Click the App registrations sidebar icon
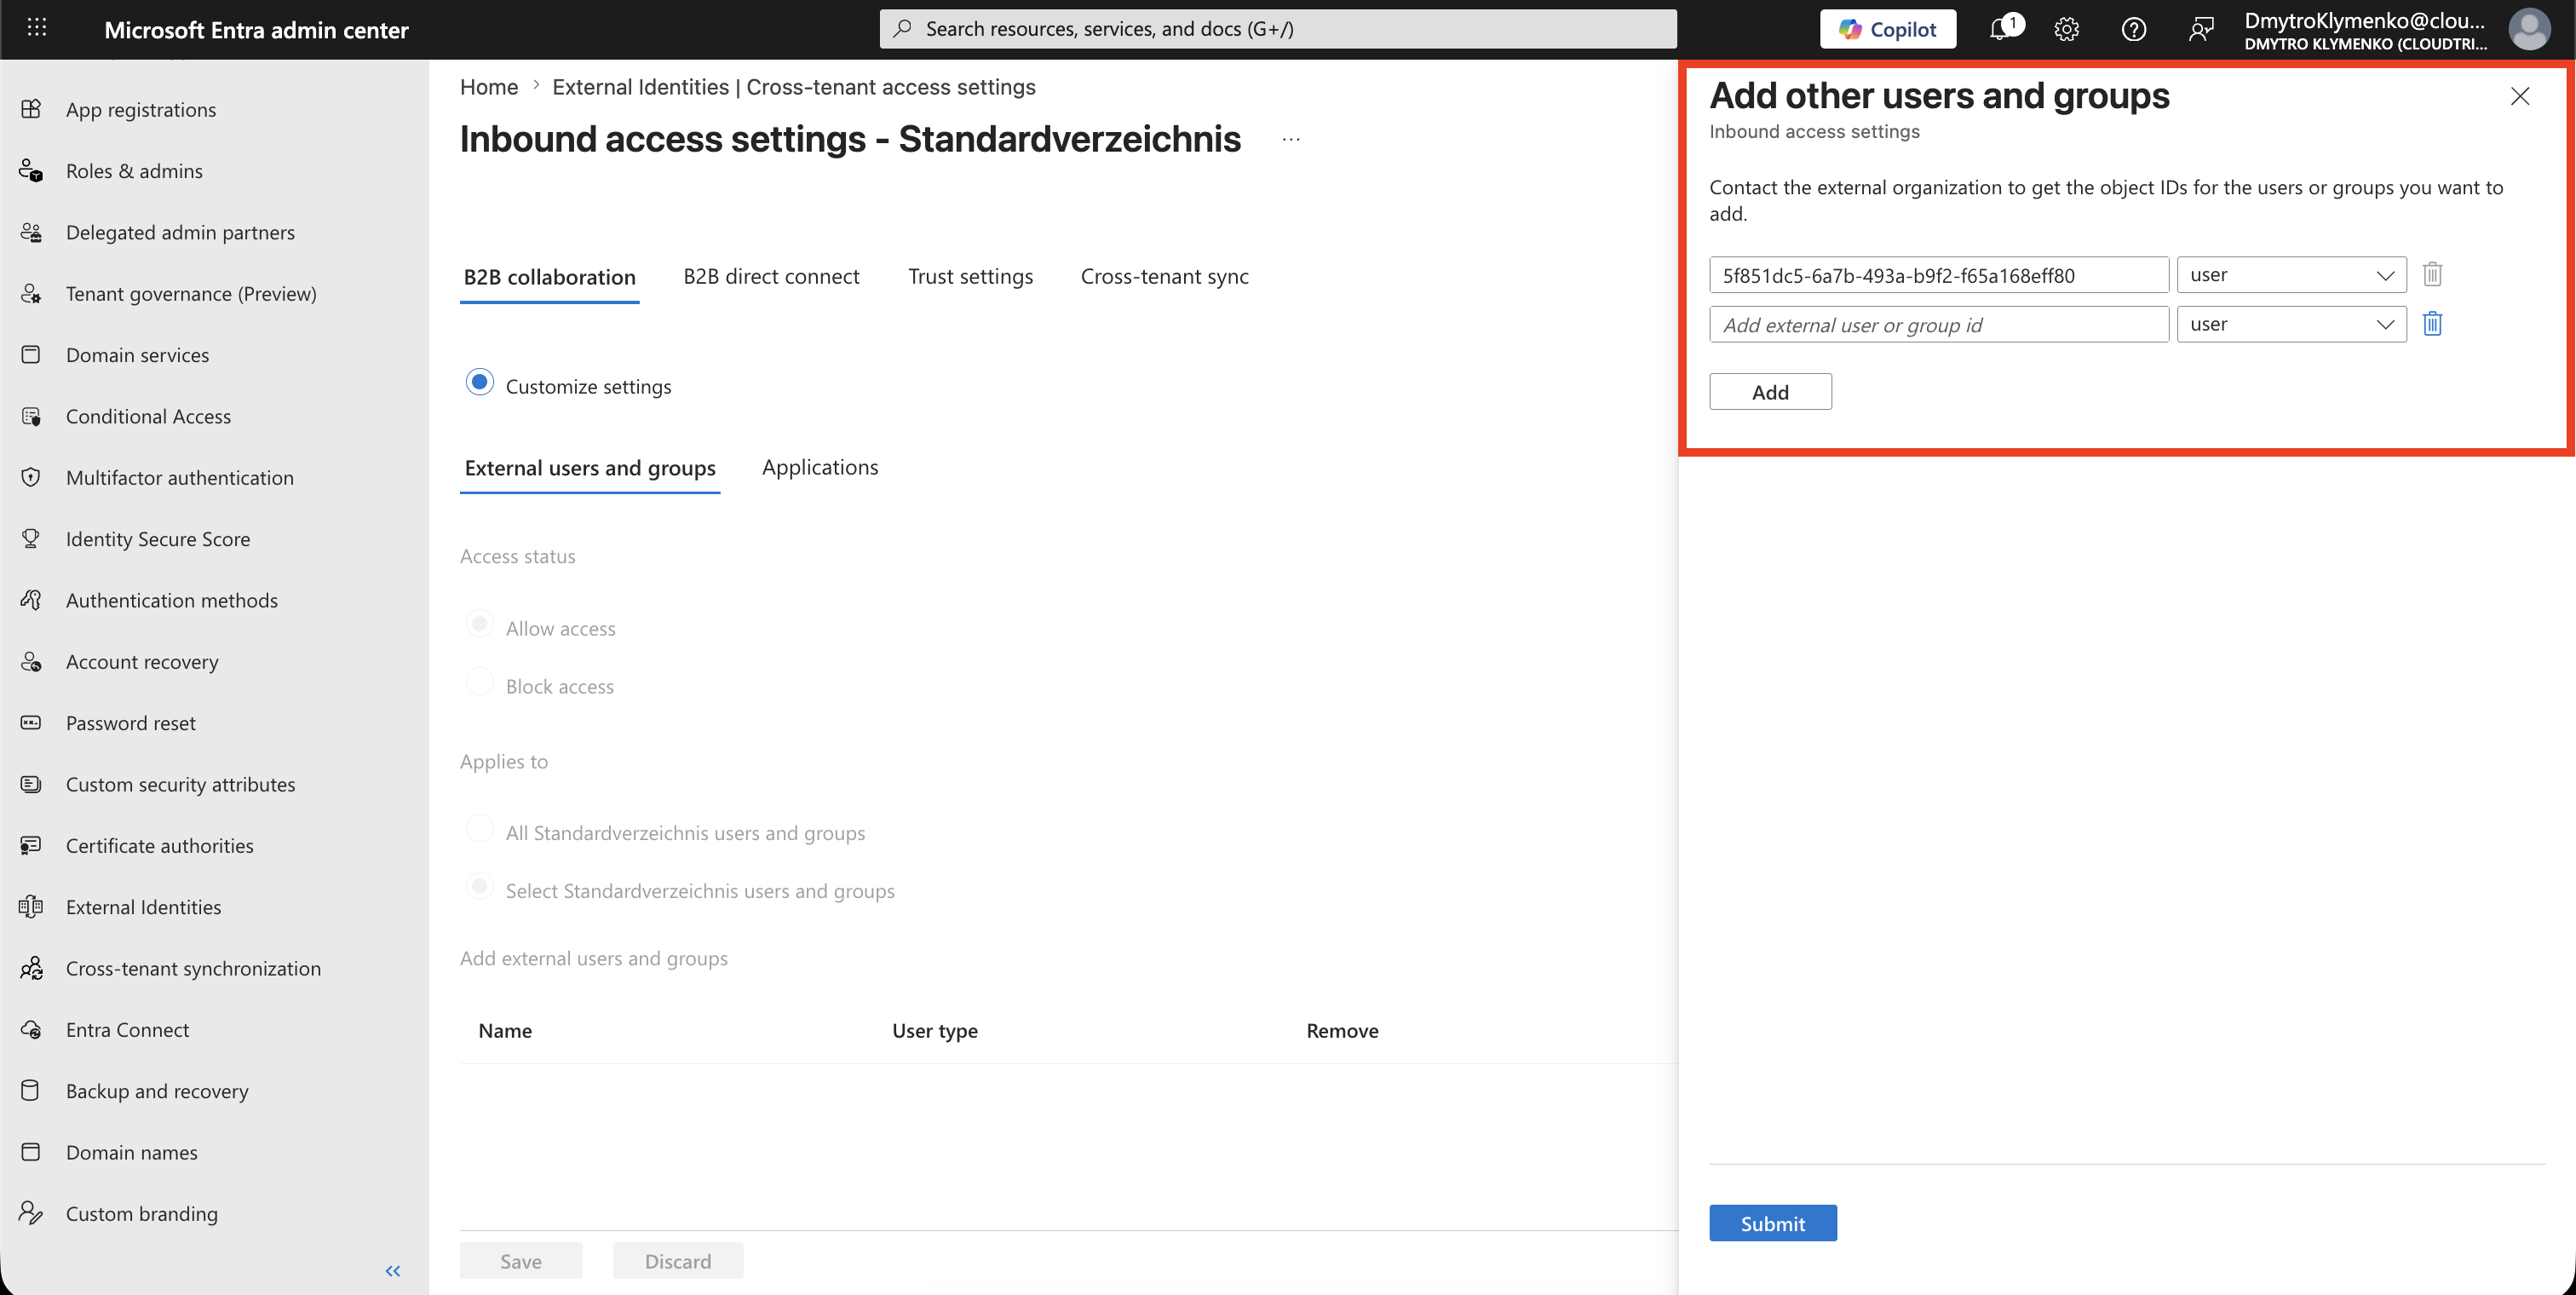The image size is (2576, 1295). click(x=31, y=109)
